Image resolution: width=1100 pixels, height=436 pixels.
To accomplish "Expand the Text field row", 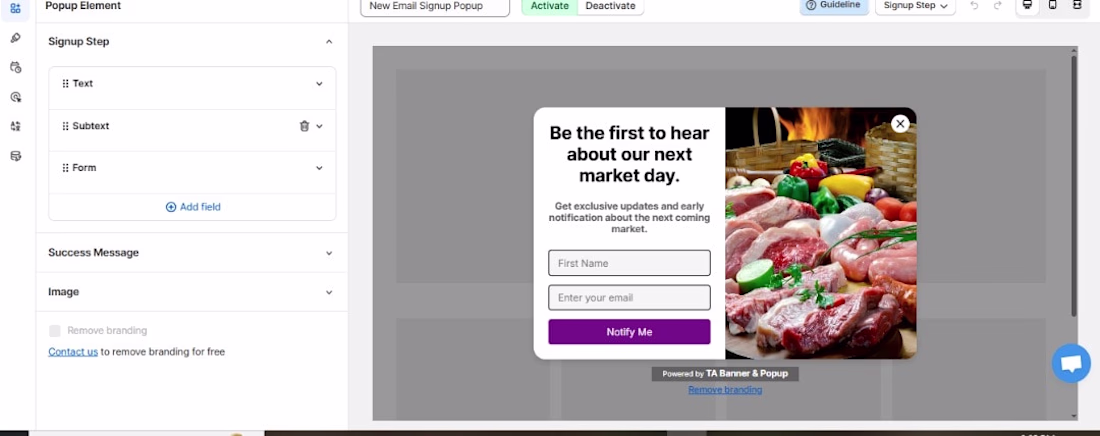I will click(x=192, y=84).
